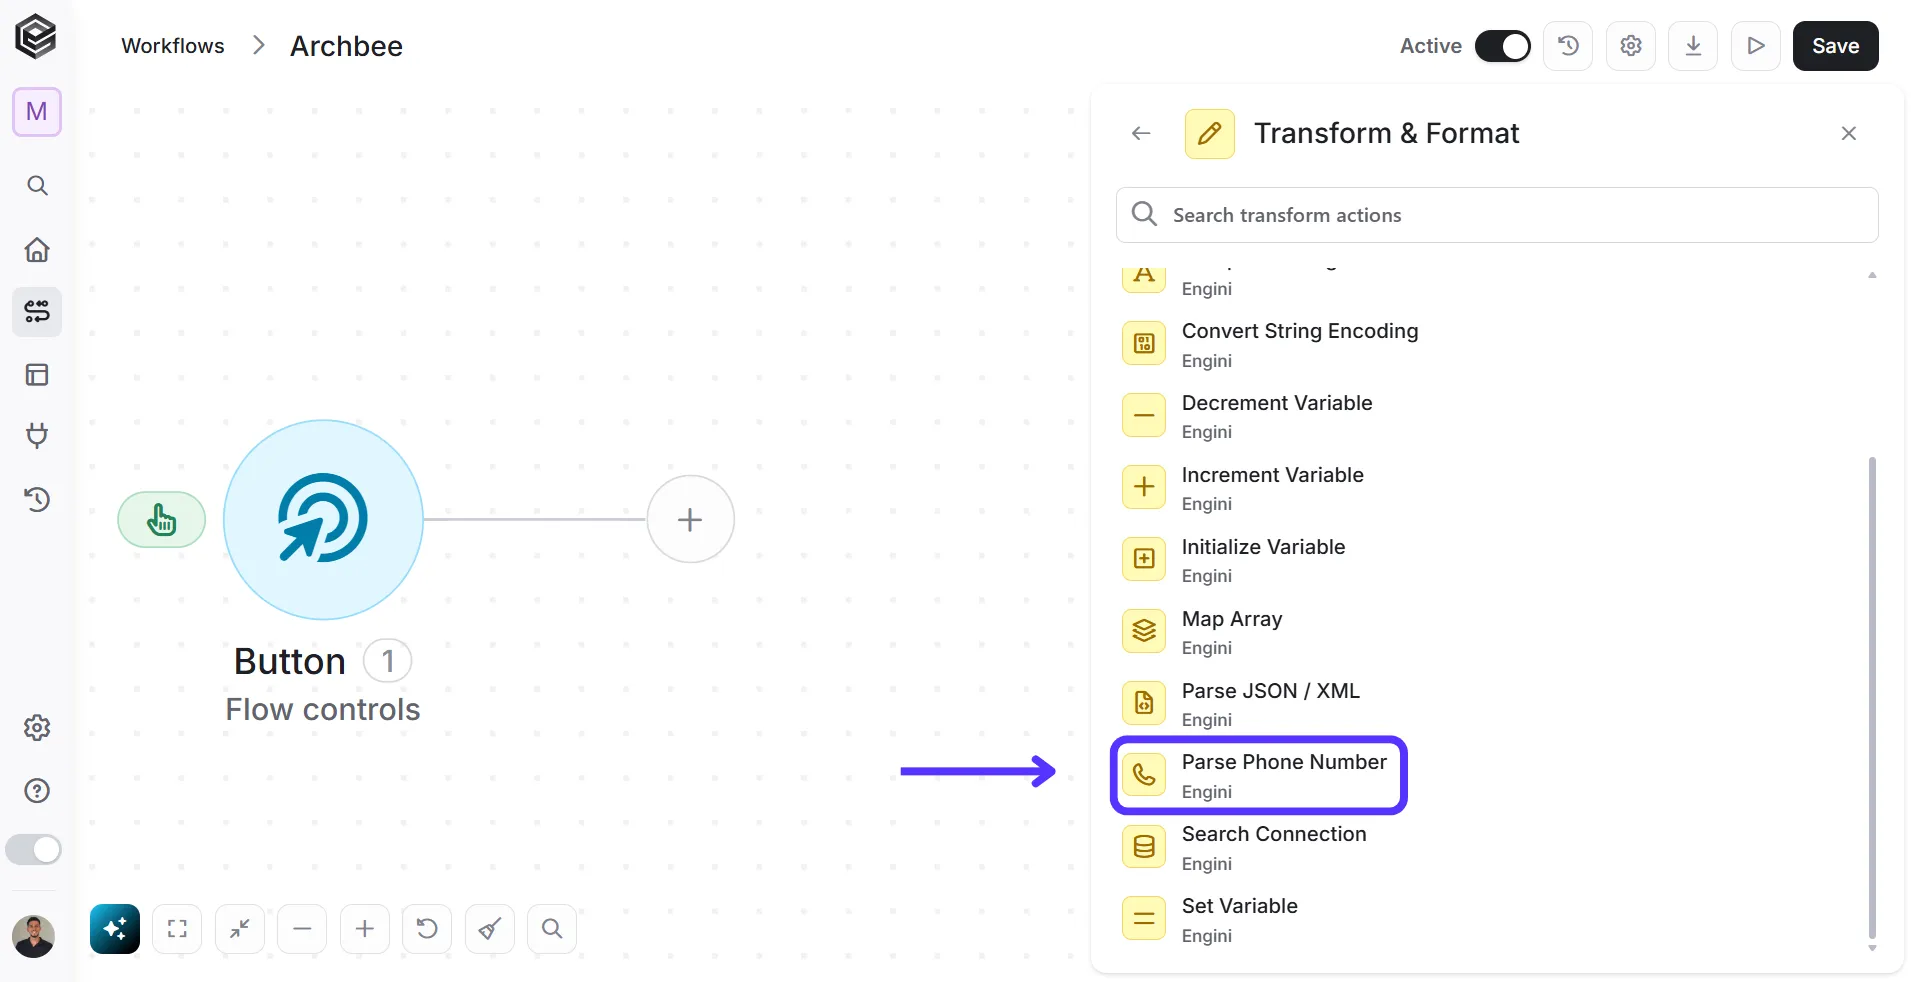The height and width of the screenshot is (982, 1911).
Task: Open the search icon in left sidebar
Action: tap(37, 185)
